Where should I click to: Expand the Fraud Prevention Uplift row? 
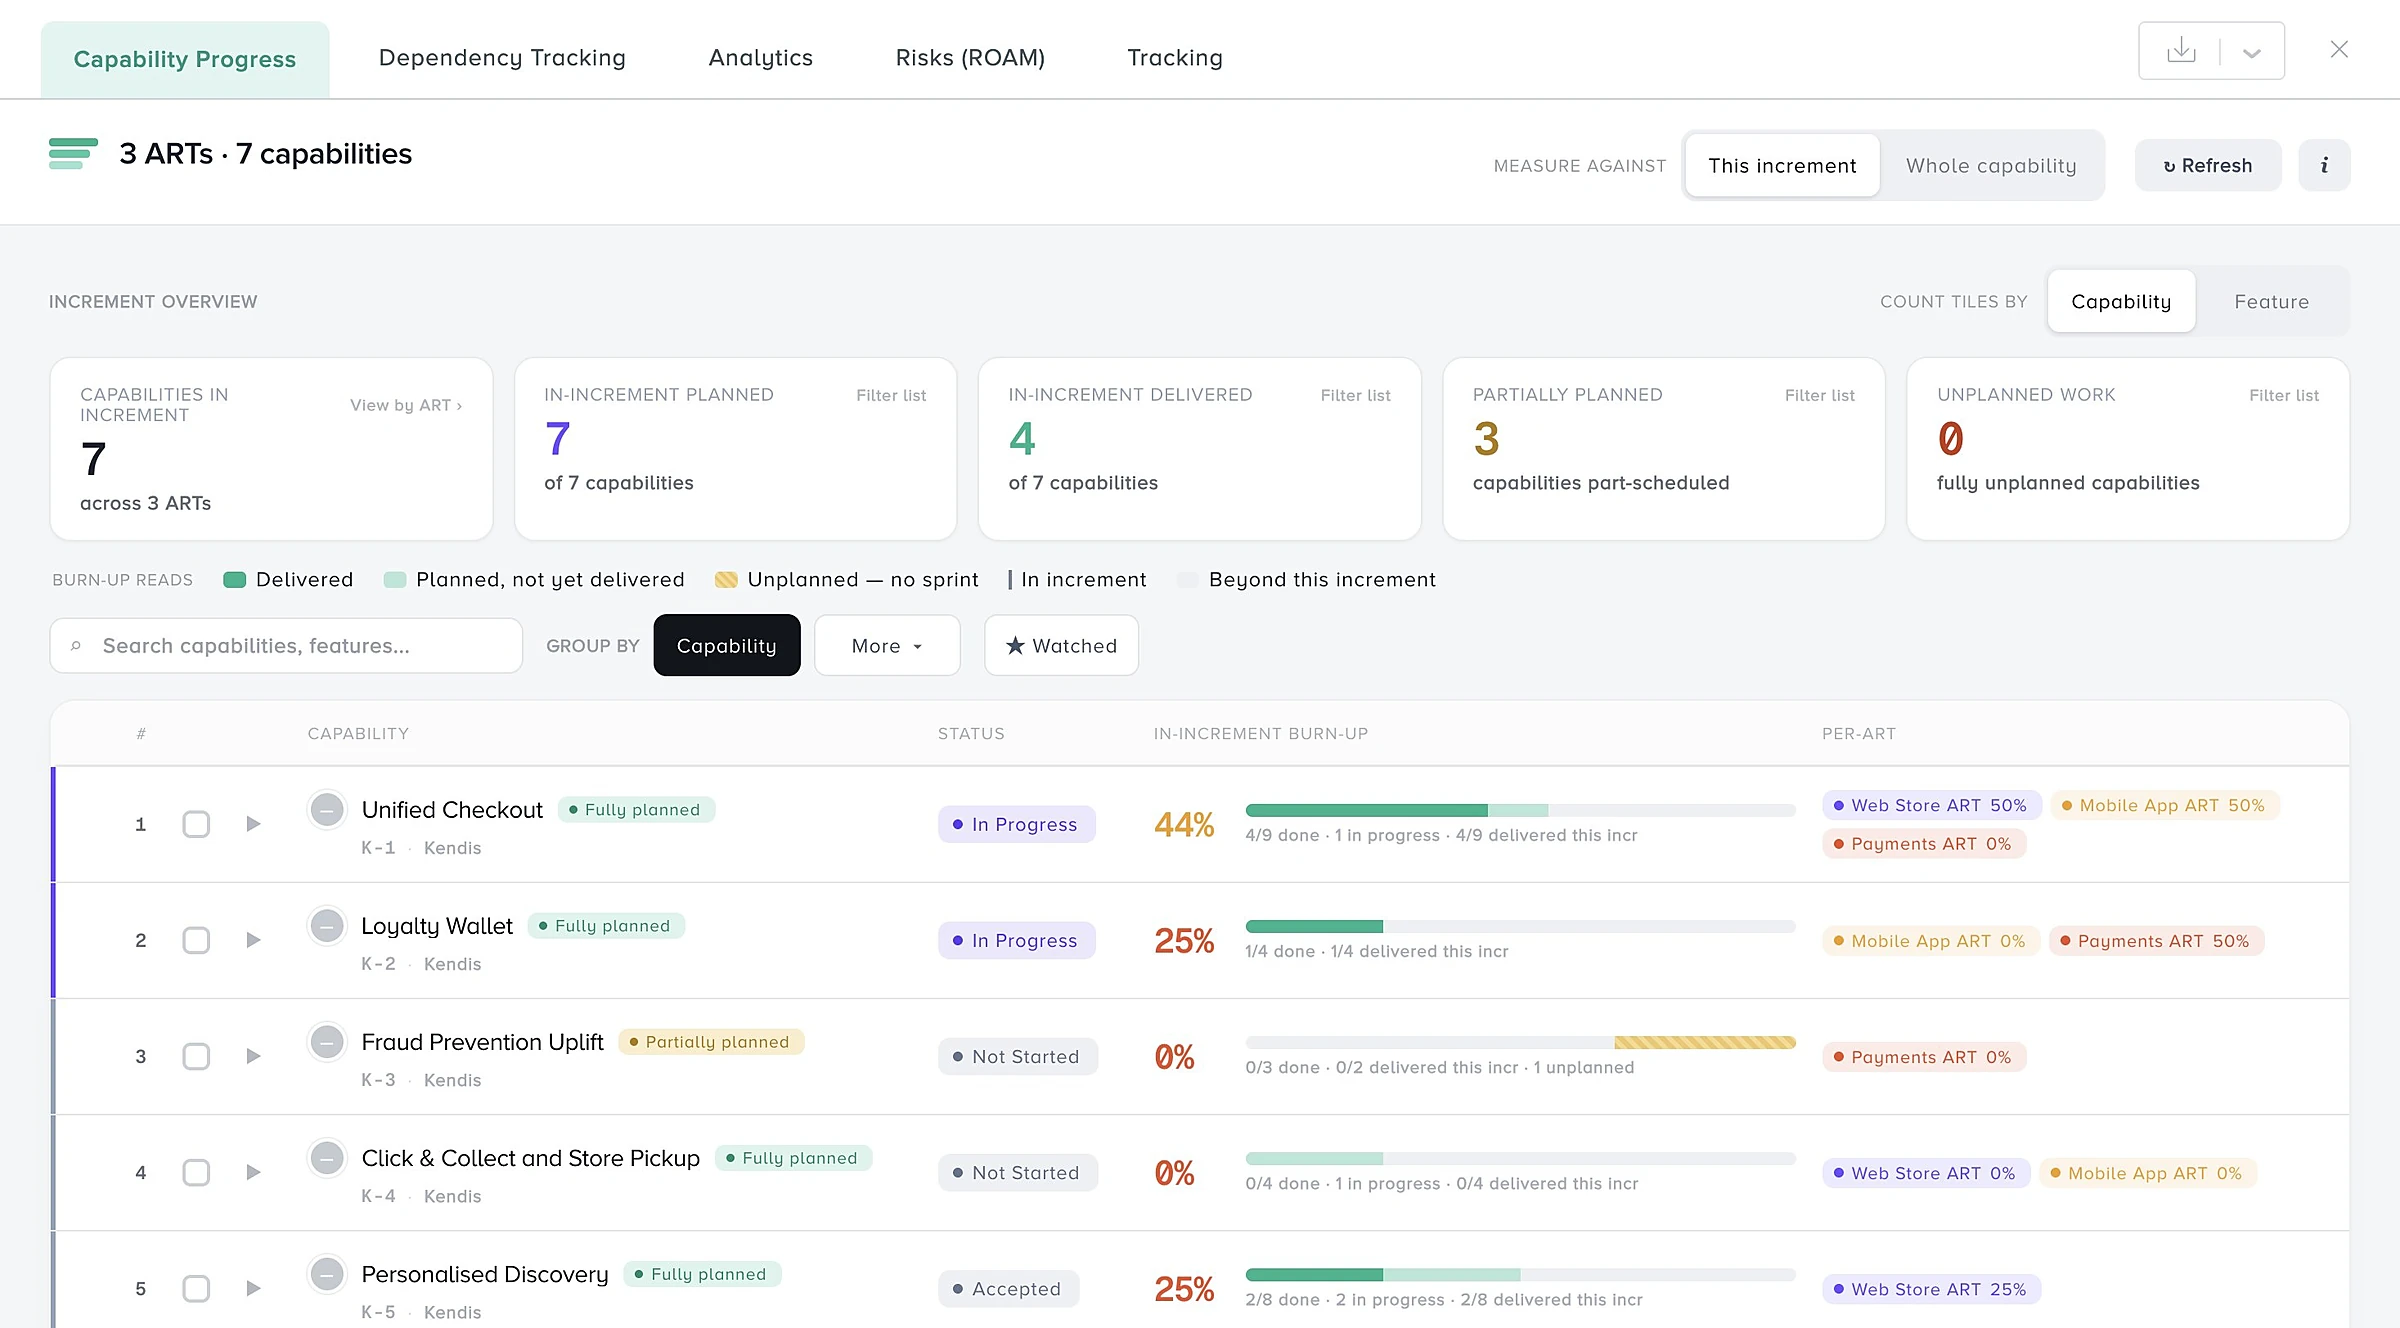pos(253,1056)
